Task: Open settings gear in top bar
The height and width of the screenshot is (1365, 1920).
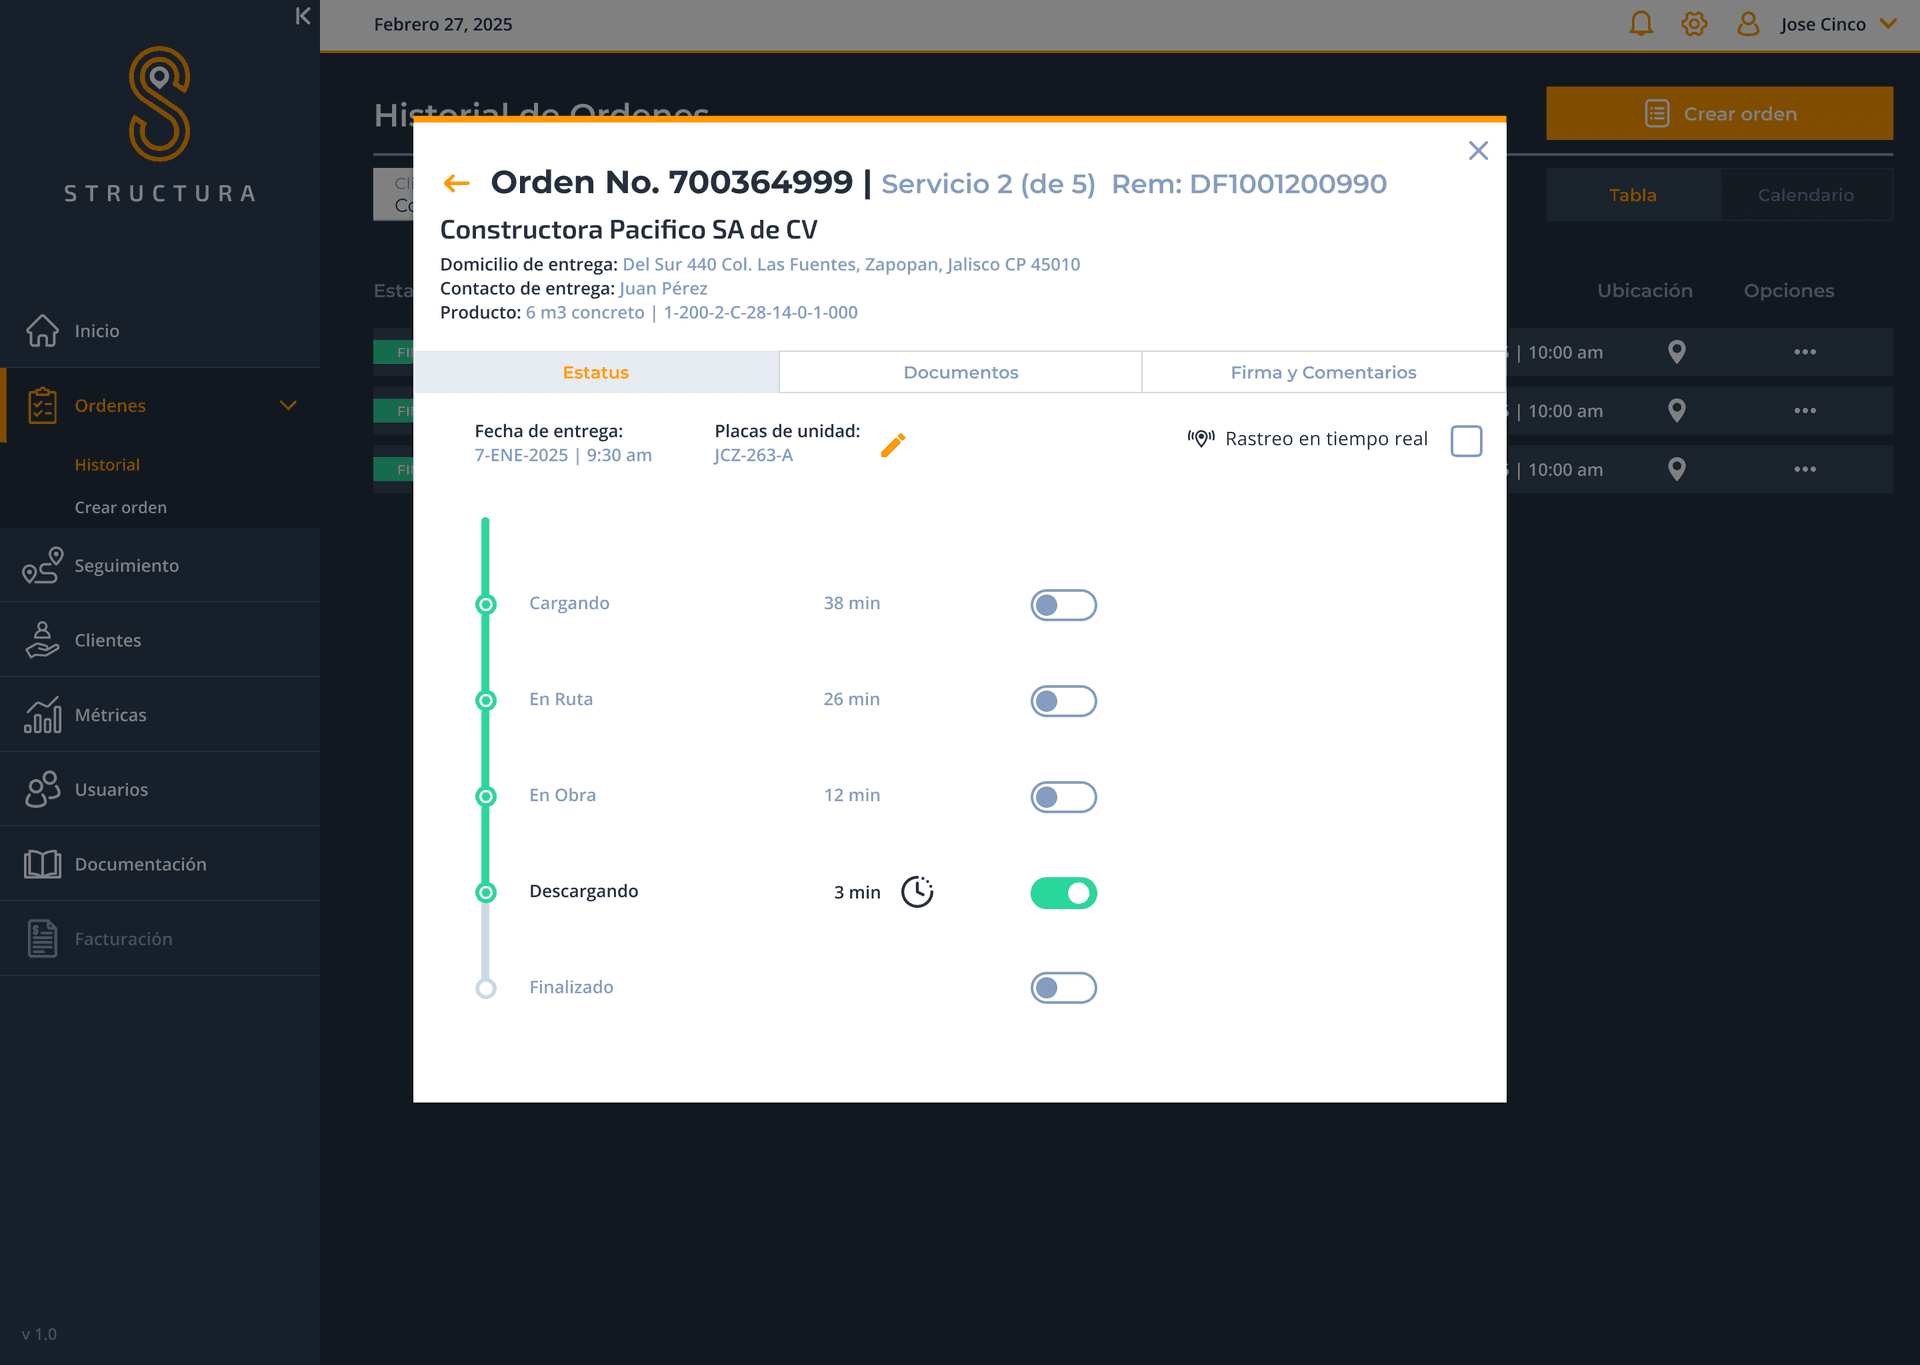Action: click(x=1694, y=24)
